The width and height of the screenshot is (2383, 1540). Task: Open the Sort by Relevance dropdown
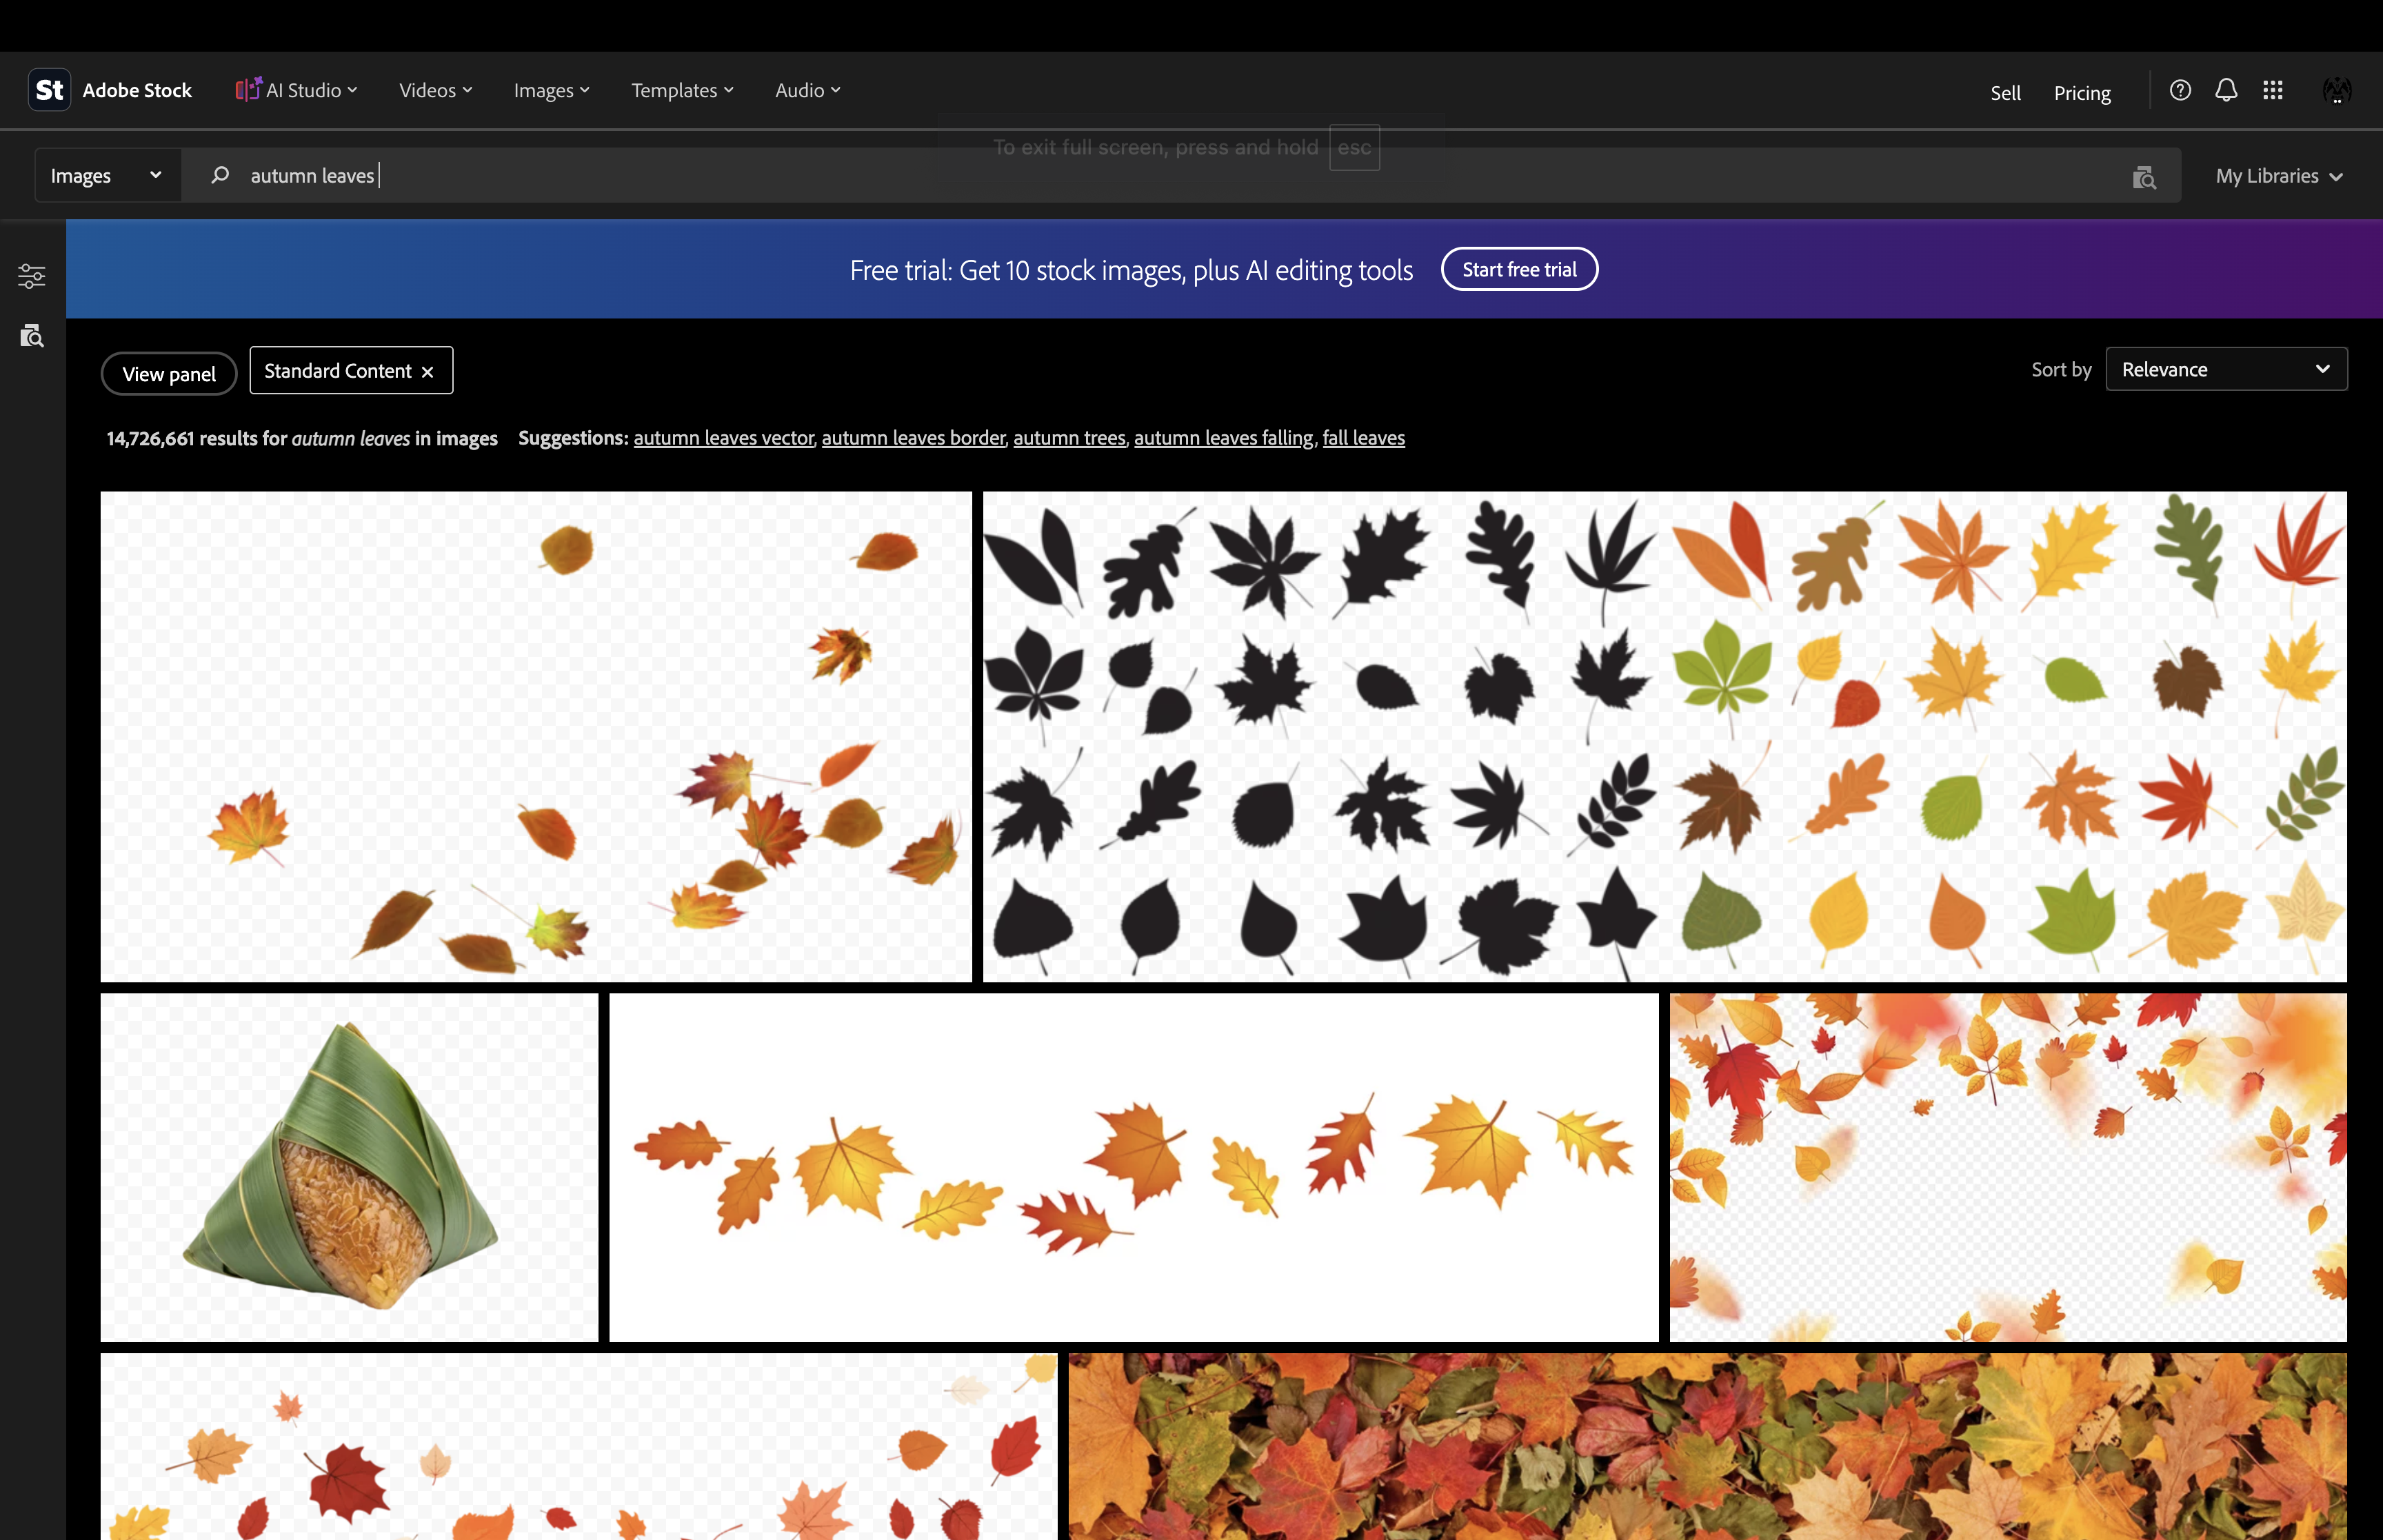[2226, 369]
